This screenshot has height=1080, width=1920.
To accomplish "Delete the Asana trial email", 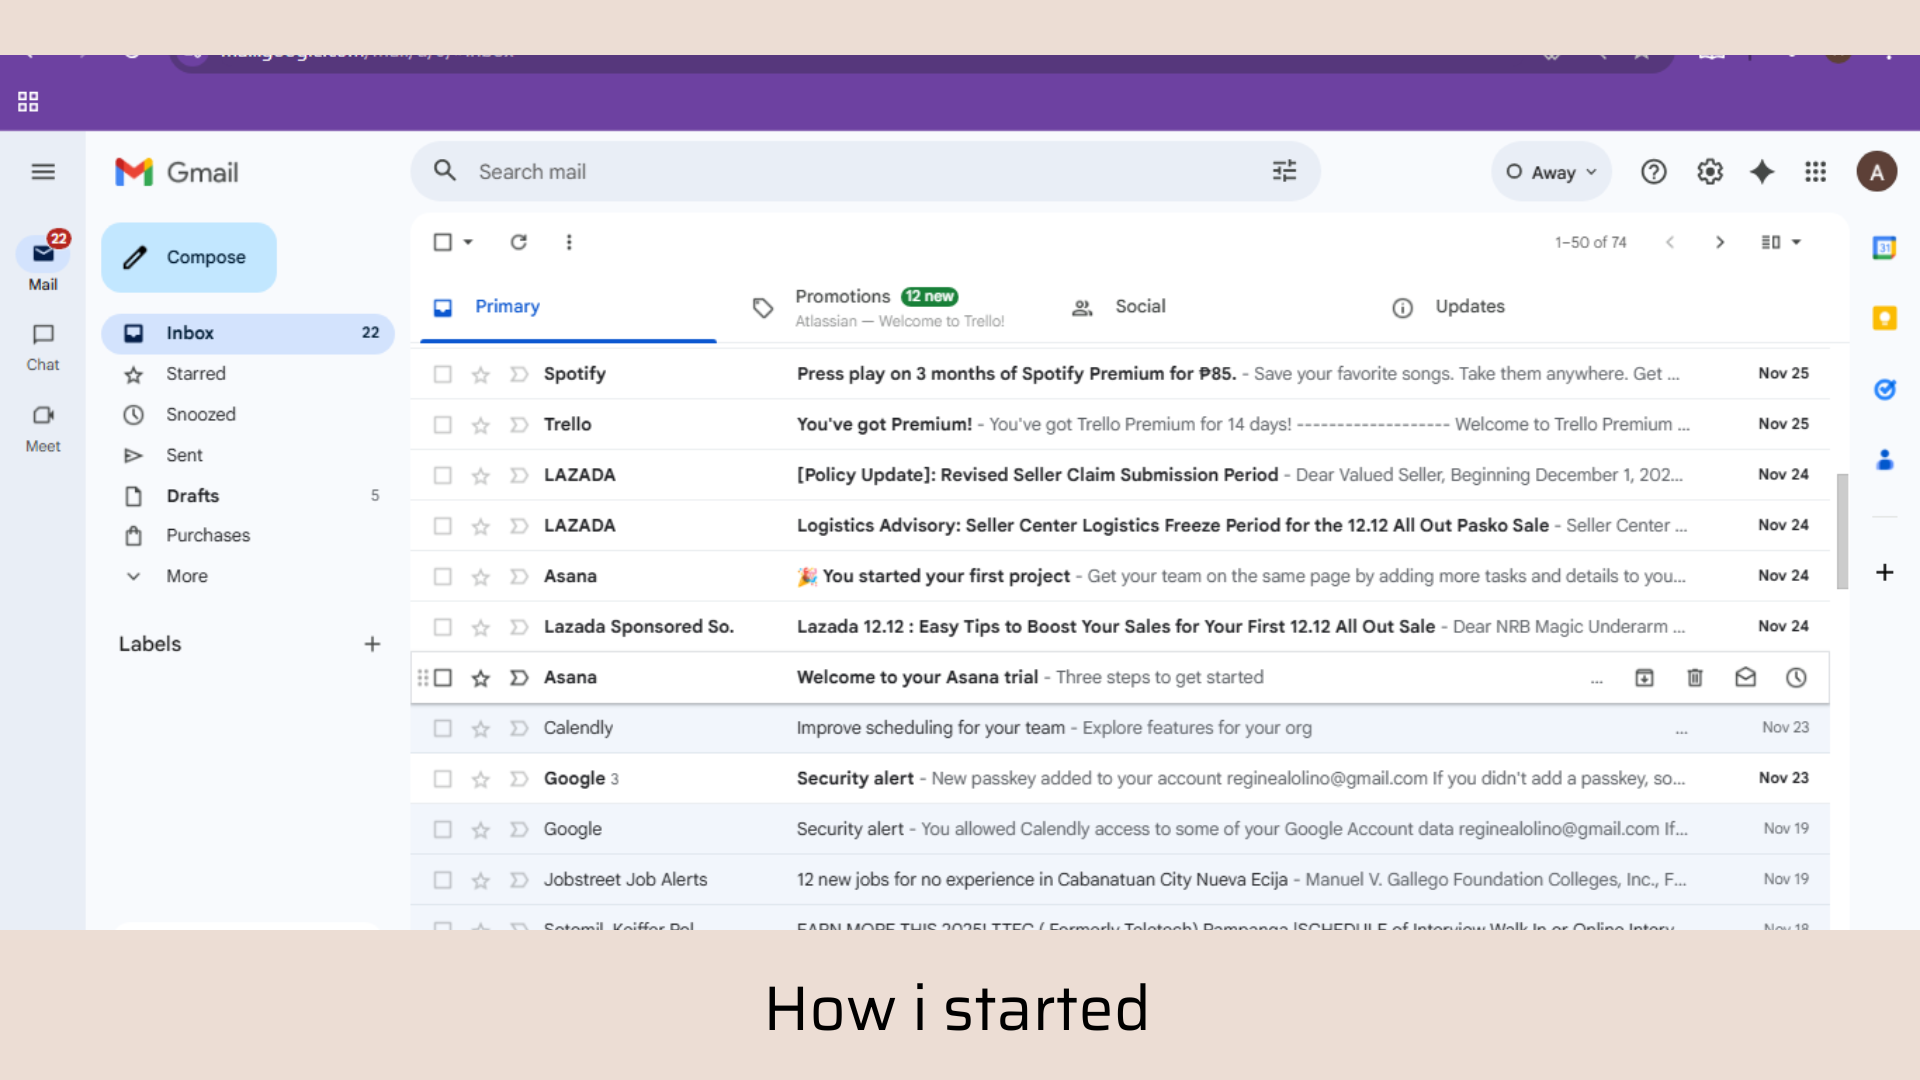I will 1694,678.
